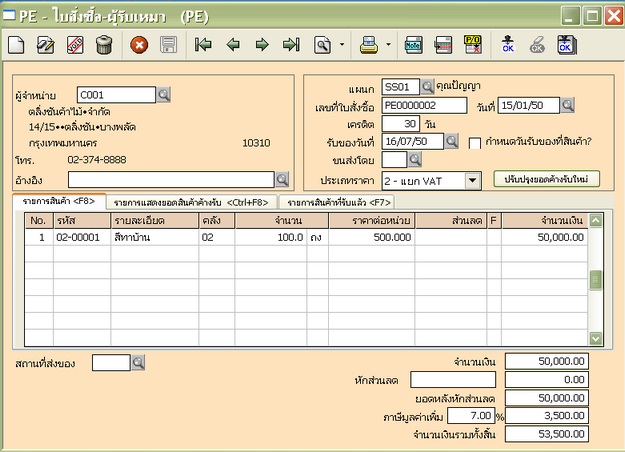The width and height of the screenshot is (625, 452).
Task: Click the Edit document pencil icon
Action: click(x=45, y=45)
